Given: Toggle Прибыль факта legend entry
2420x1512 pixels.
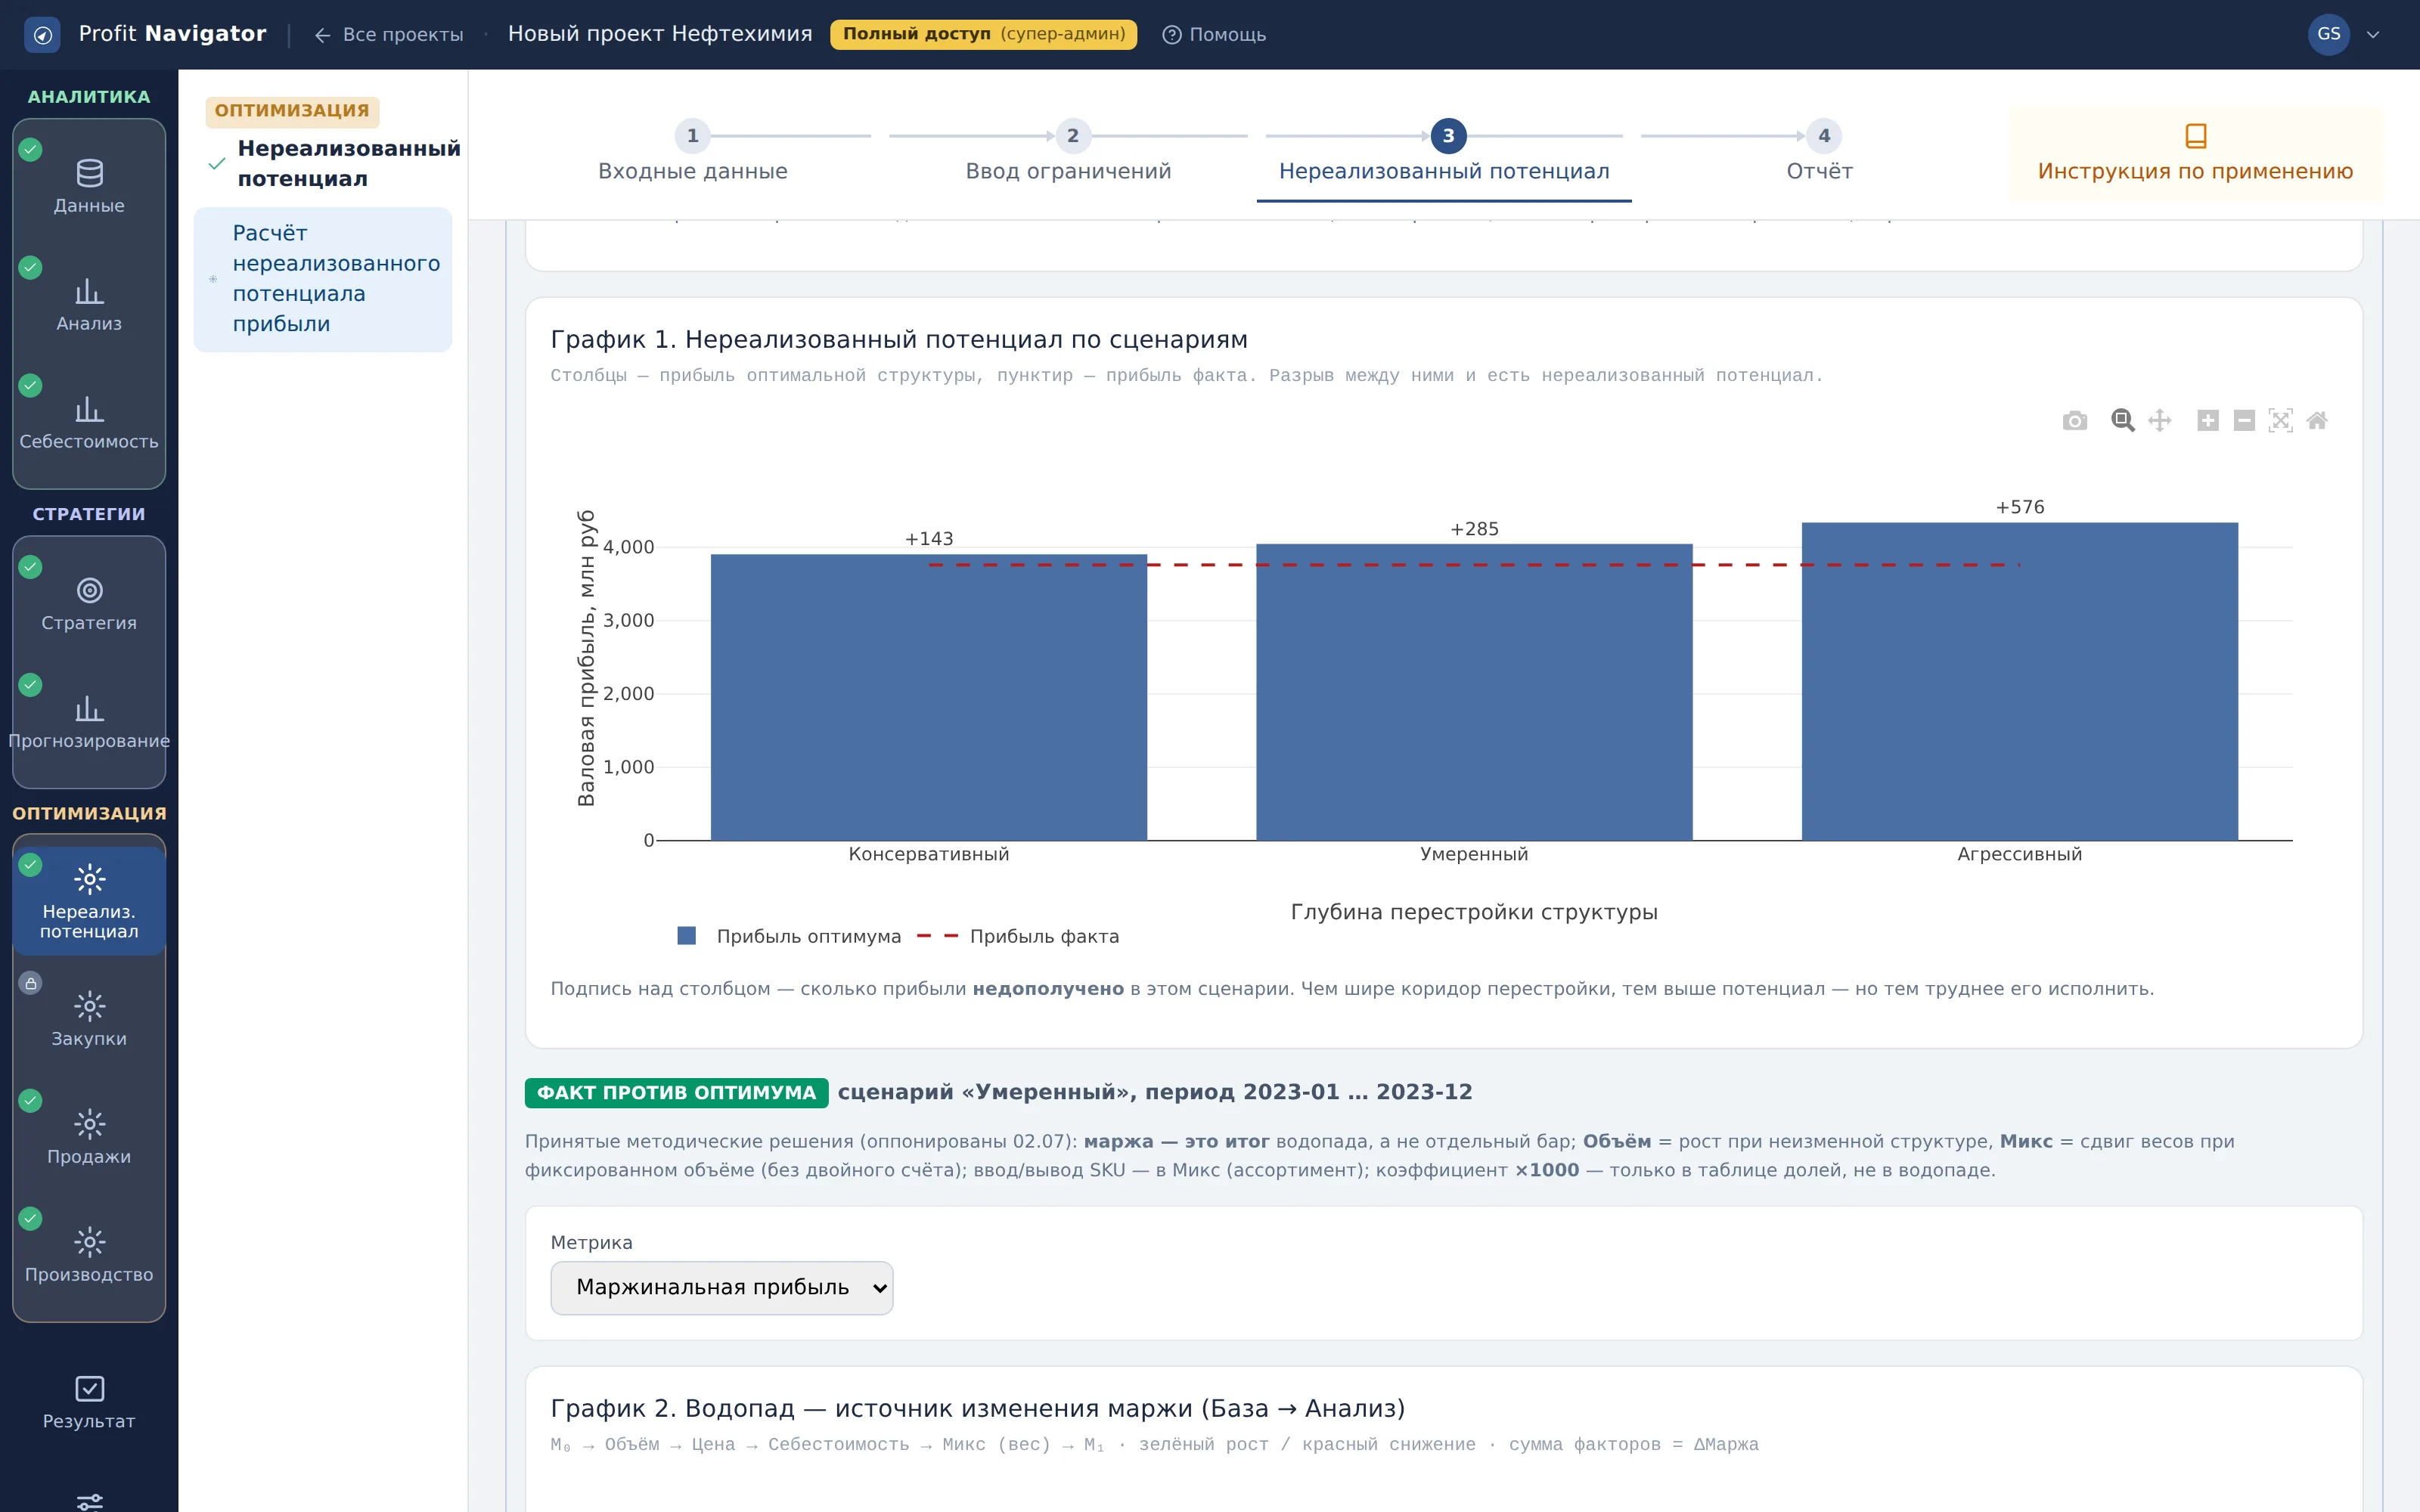Looking at the screenshot, I should pyautogui.click(x=1018, y=936).
